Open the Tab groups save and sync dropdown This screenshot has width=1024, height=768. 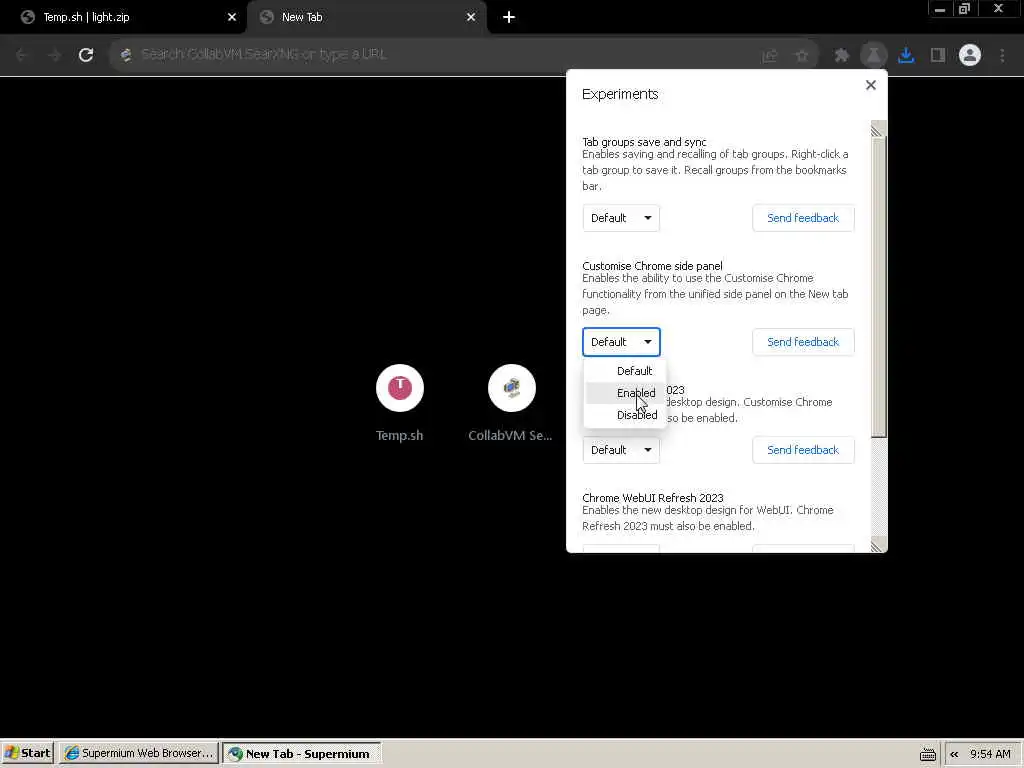[x=621, y=218]
